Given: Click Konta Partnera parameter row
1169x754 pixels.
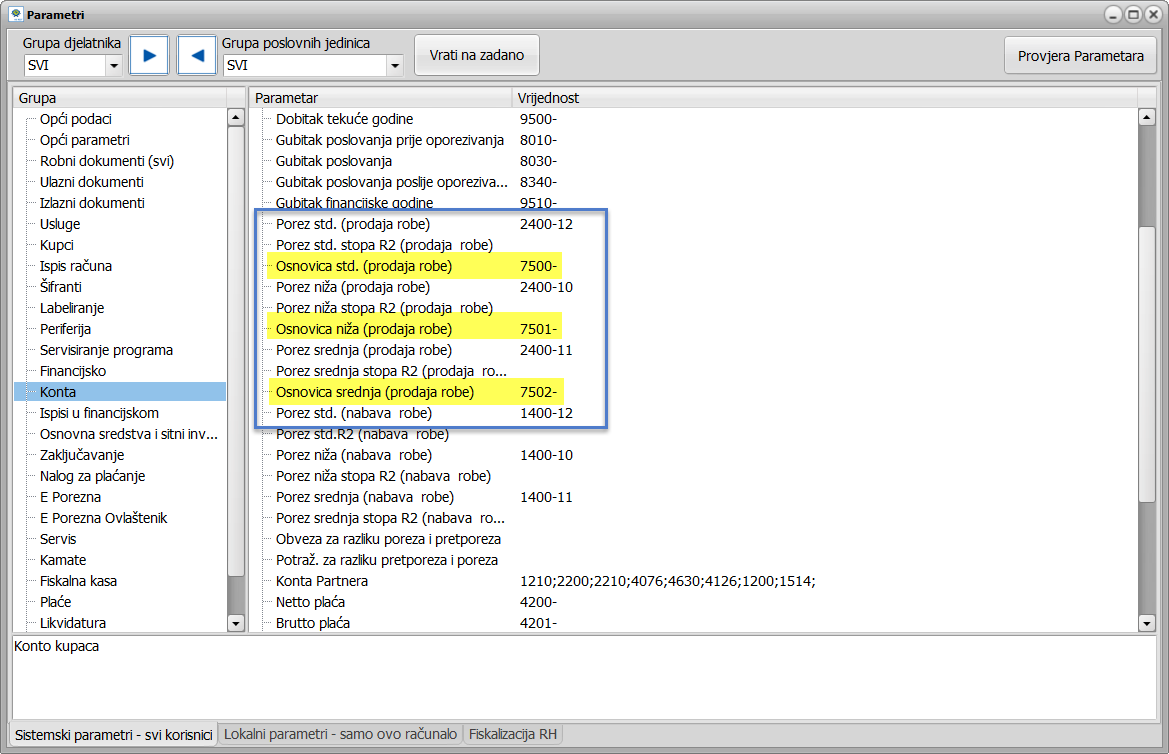Looking at the screenshot, I should pos(322,581).
